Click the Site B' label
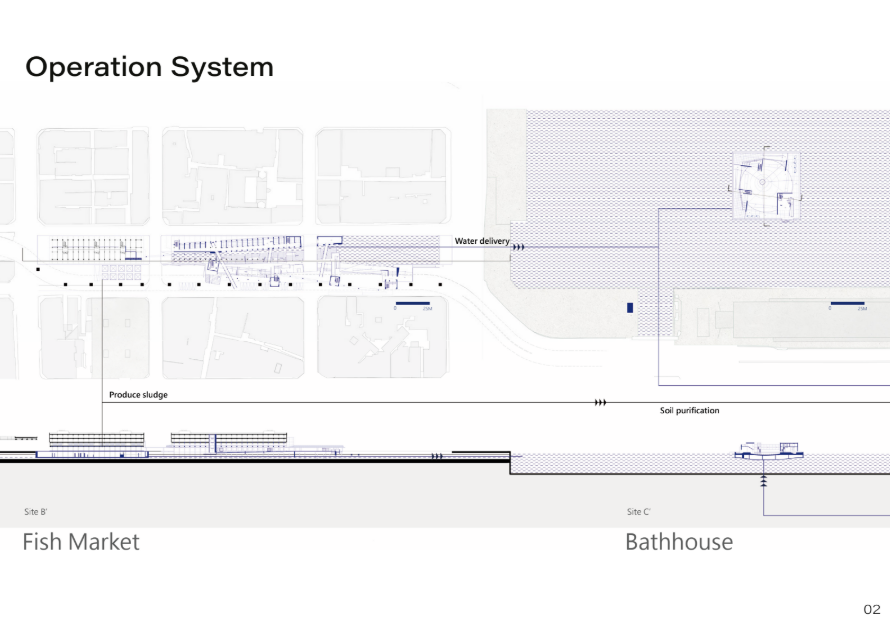 point(36,512)
